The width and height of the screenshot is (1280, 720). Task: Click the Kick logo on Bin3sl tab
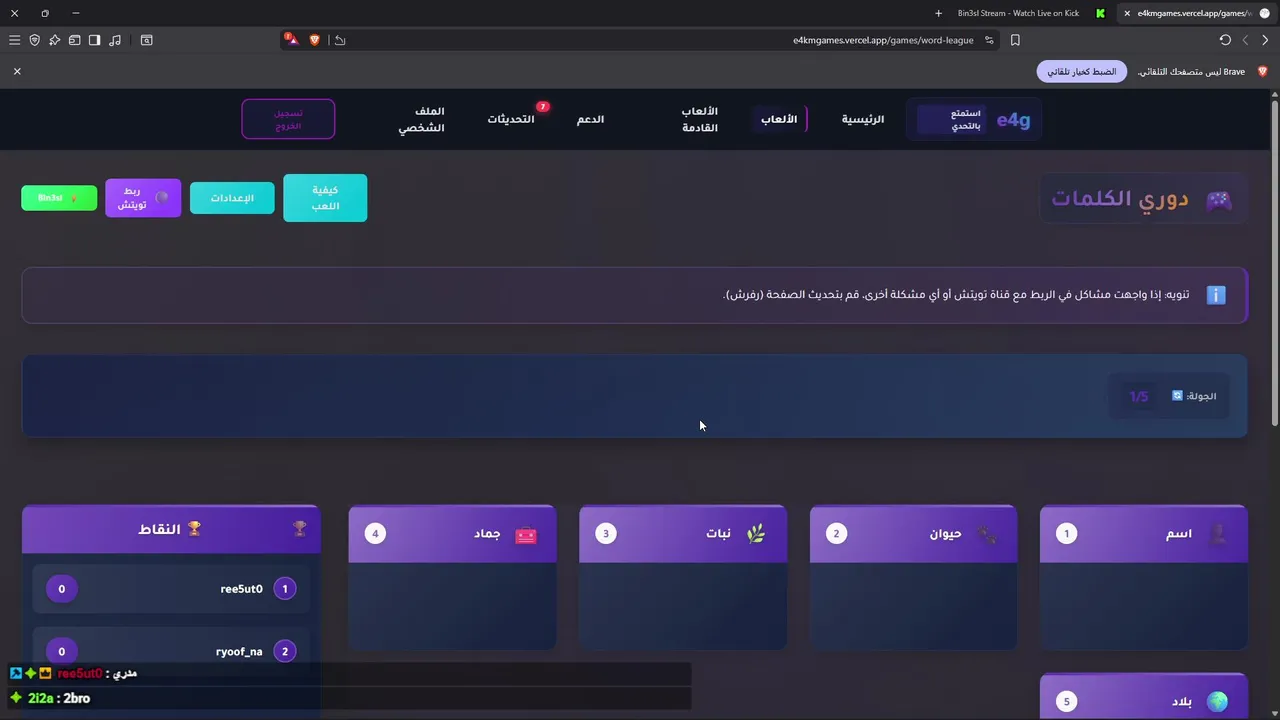(1100, 13)
